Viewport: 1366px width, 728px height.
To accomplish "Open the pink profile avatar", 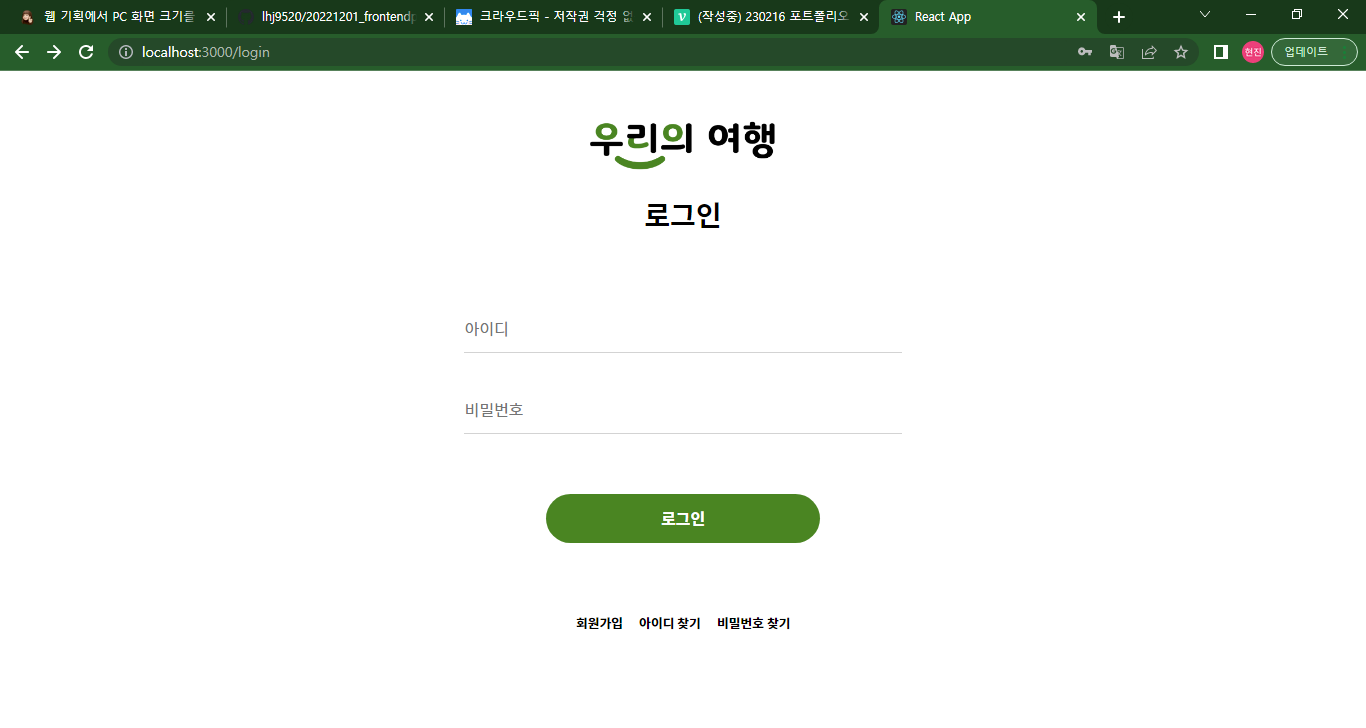I will pyautogui.click(x=1253, y=52).
